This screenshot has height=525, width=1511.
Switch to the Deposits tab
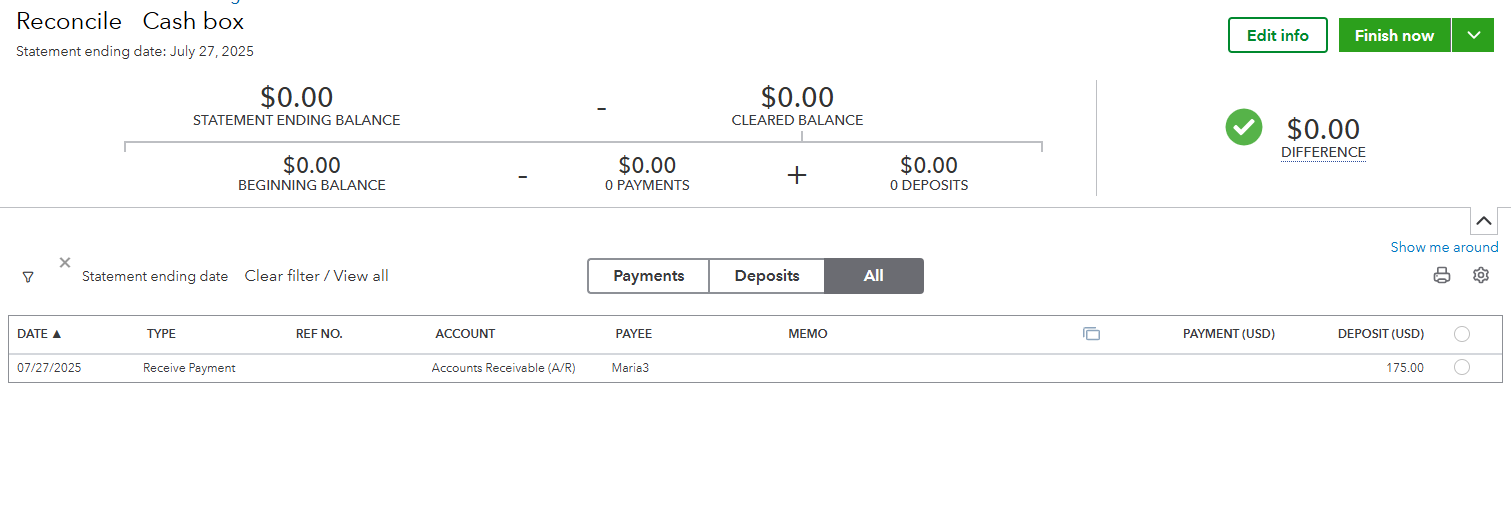click(x=767, y=276)
